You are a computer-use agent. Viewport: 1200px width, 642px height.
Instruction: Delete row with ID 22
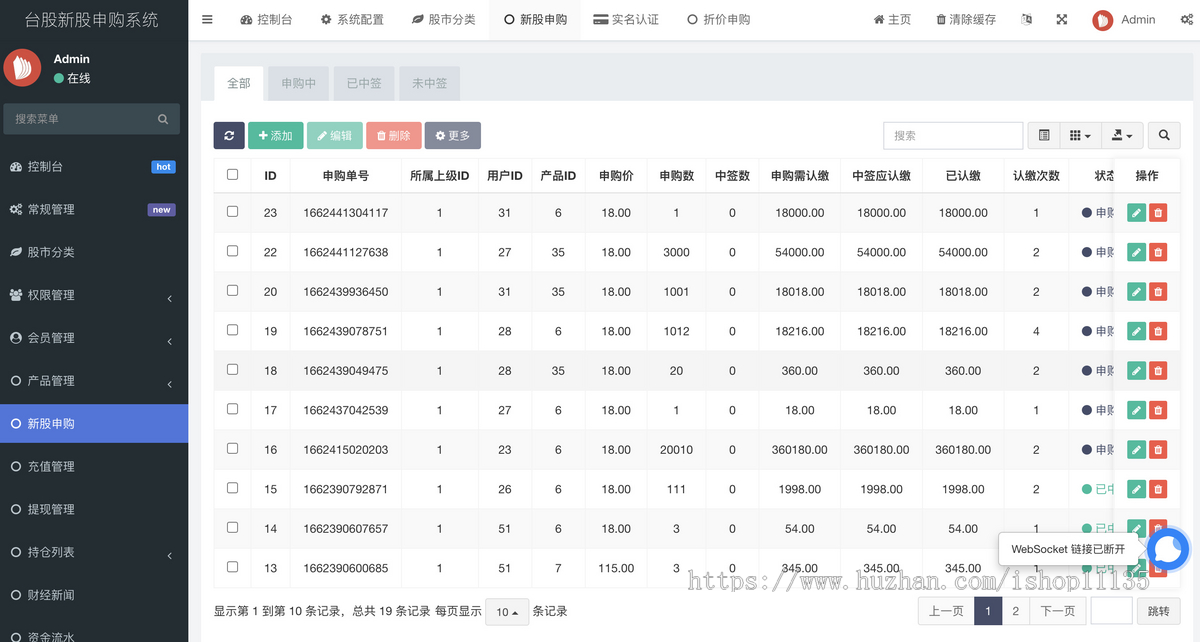[1158, 252]
